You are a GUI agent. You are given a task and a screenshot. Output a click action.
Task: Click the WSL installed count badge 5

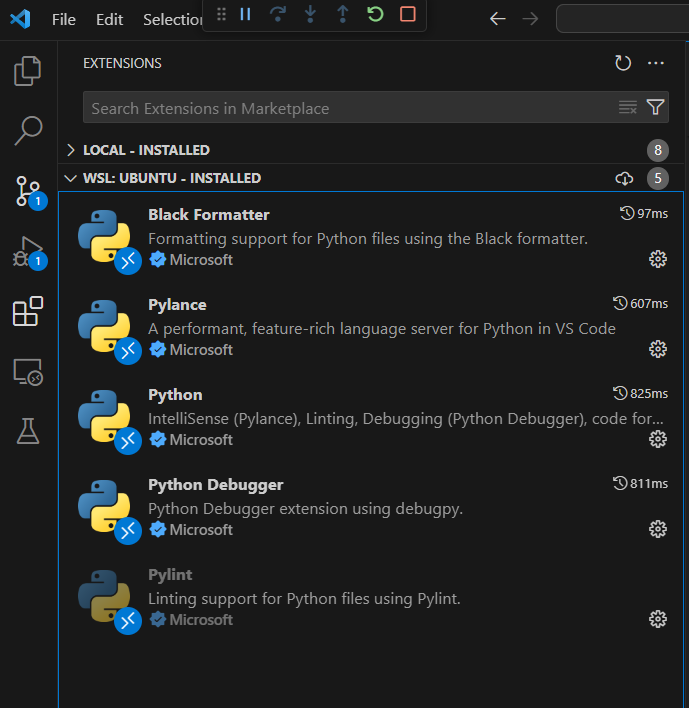pos(658,178)
